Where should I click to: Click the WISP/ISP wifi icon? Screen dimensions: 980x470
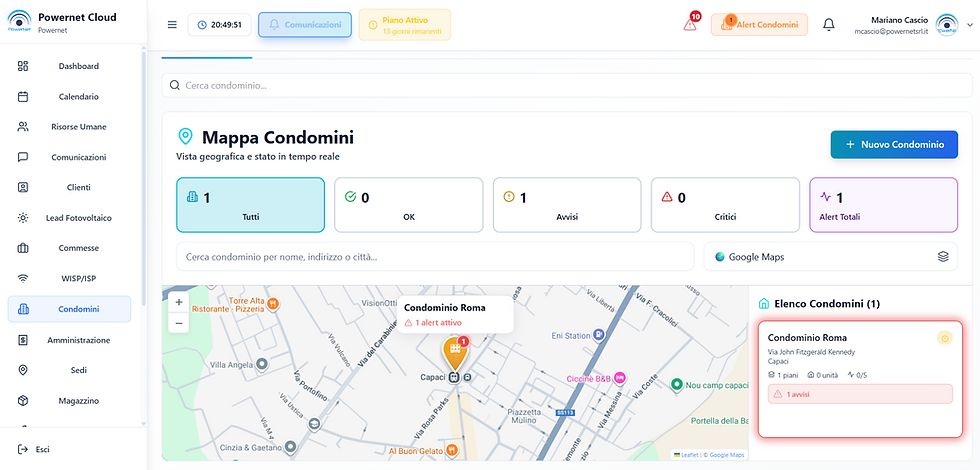[x=23, y=278]
